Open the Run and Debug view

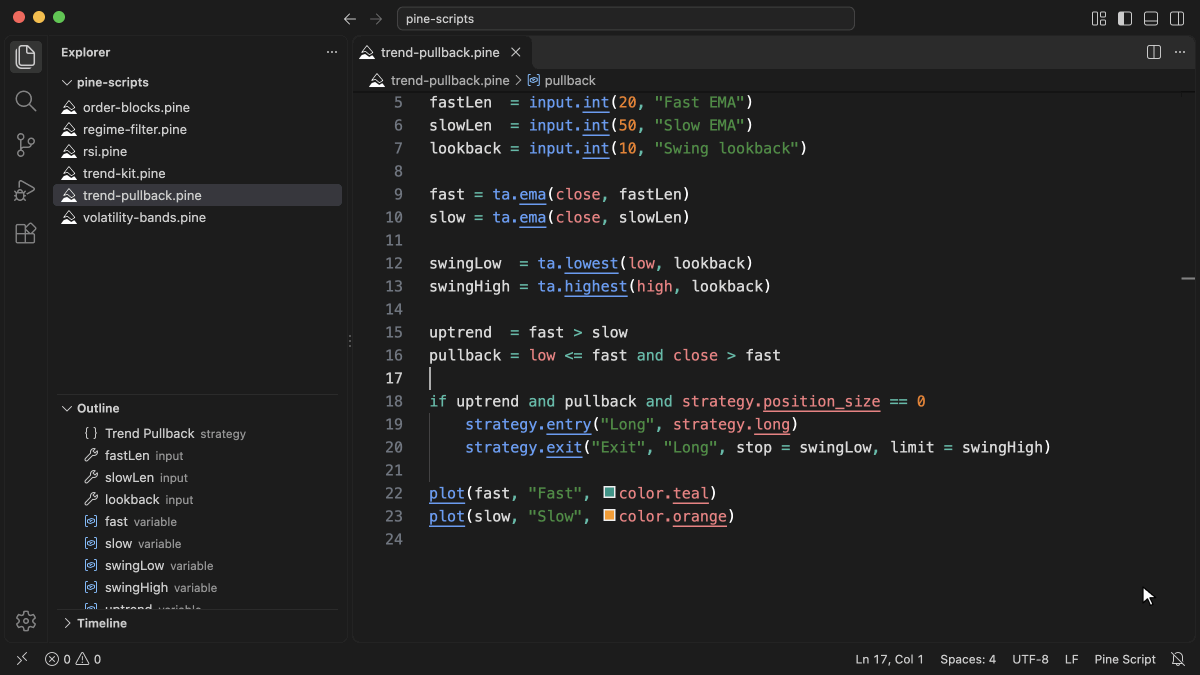26,189
